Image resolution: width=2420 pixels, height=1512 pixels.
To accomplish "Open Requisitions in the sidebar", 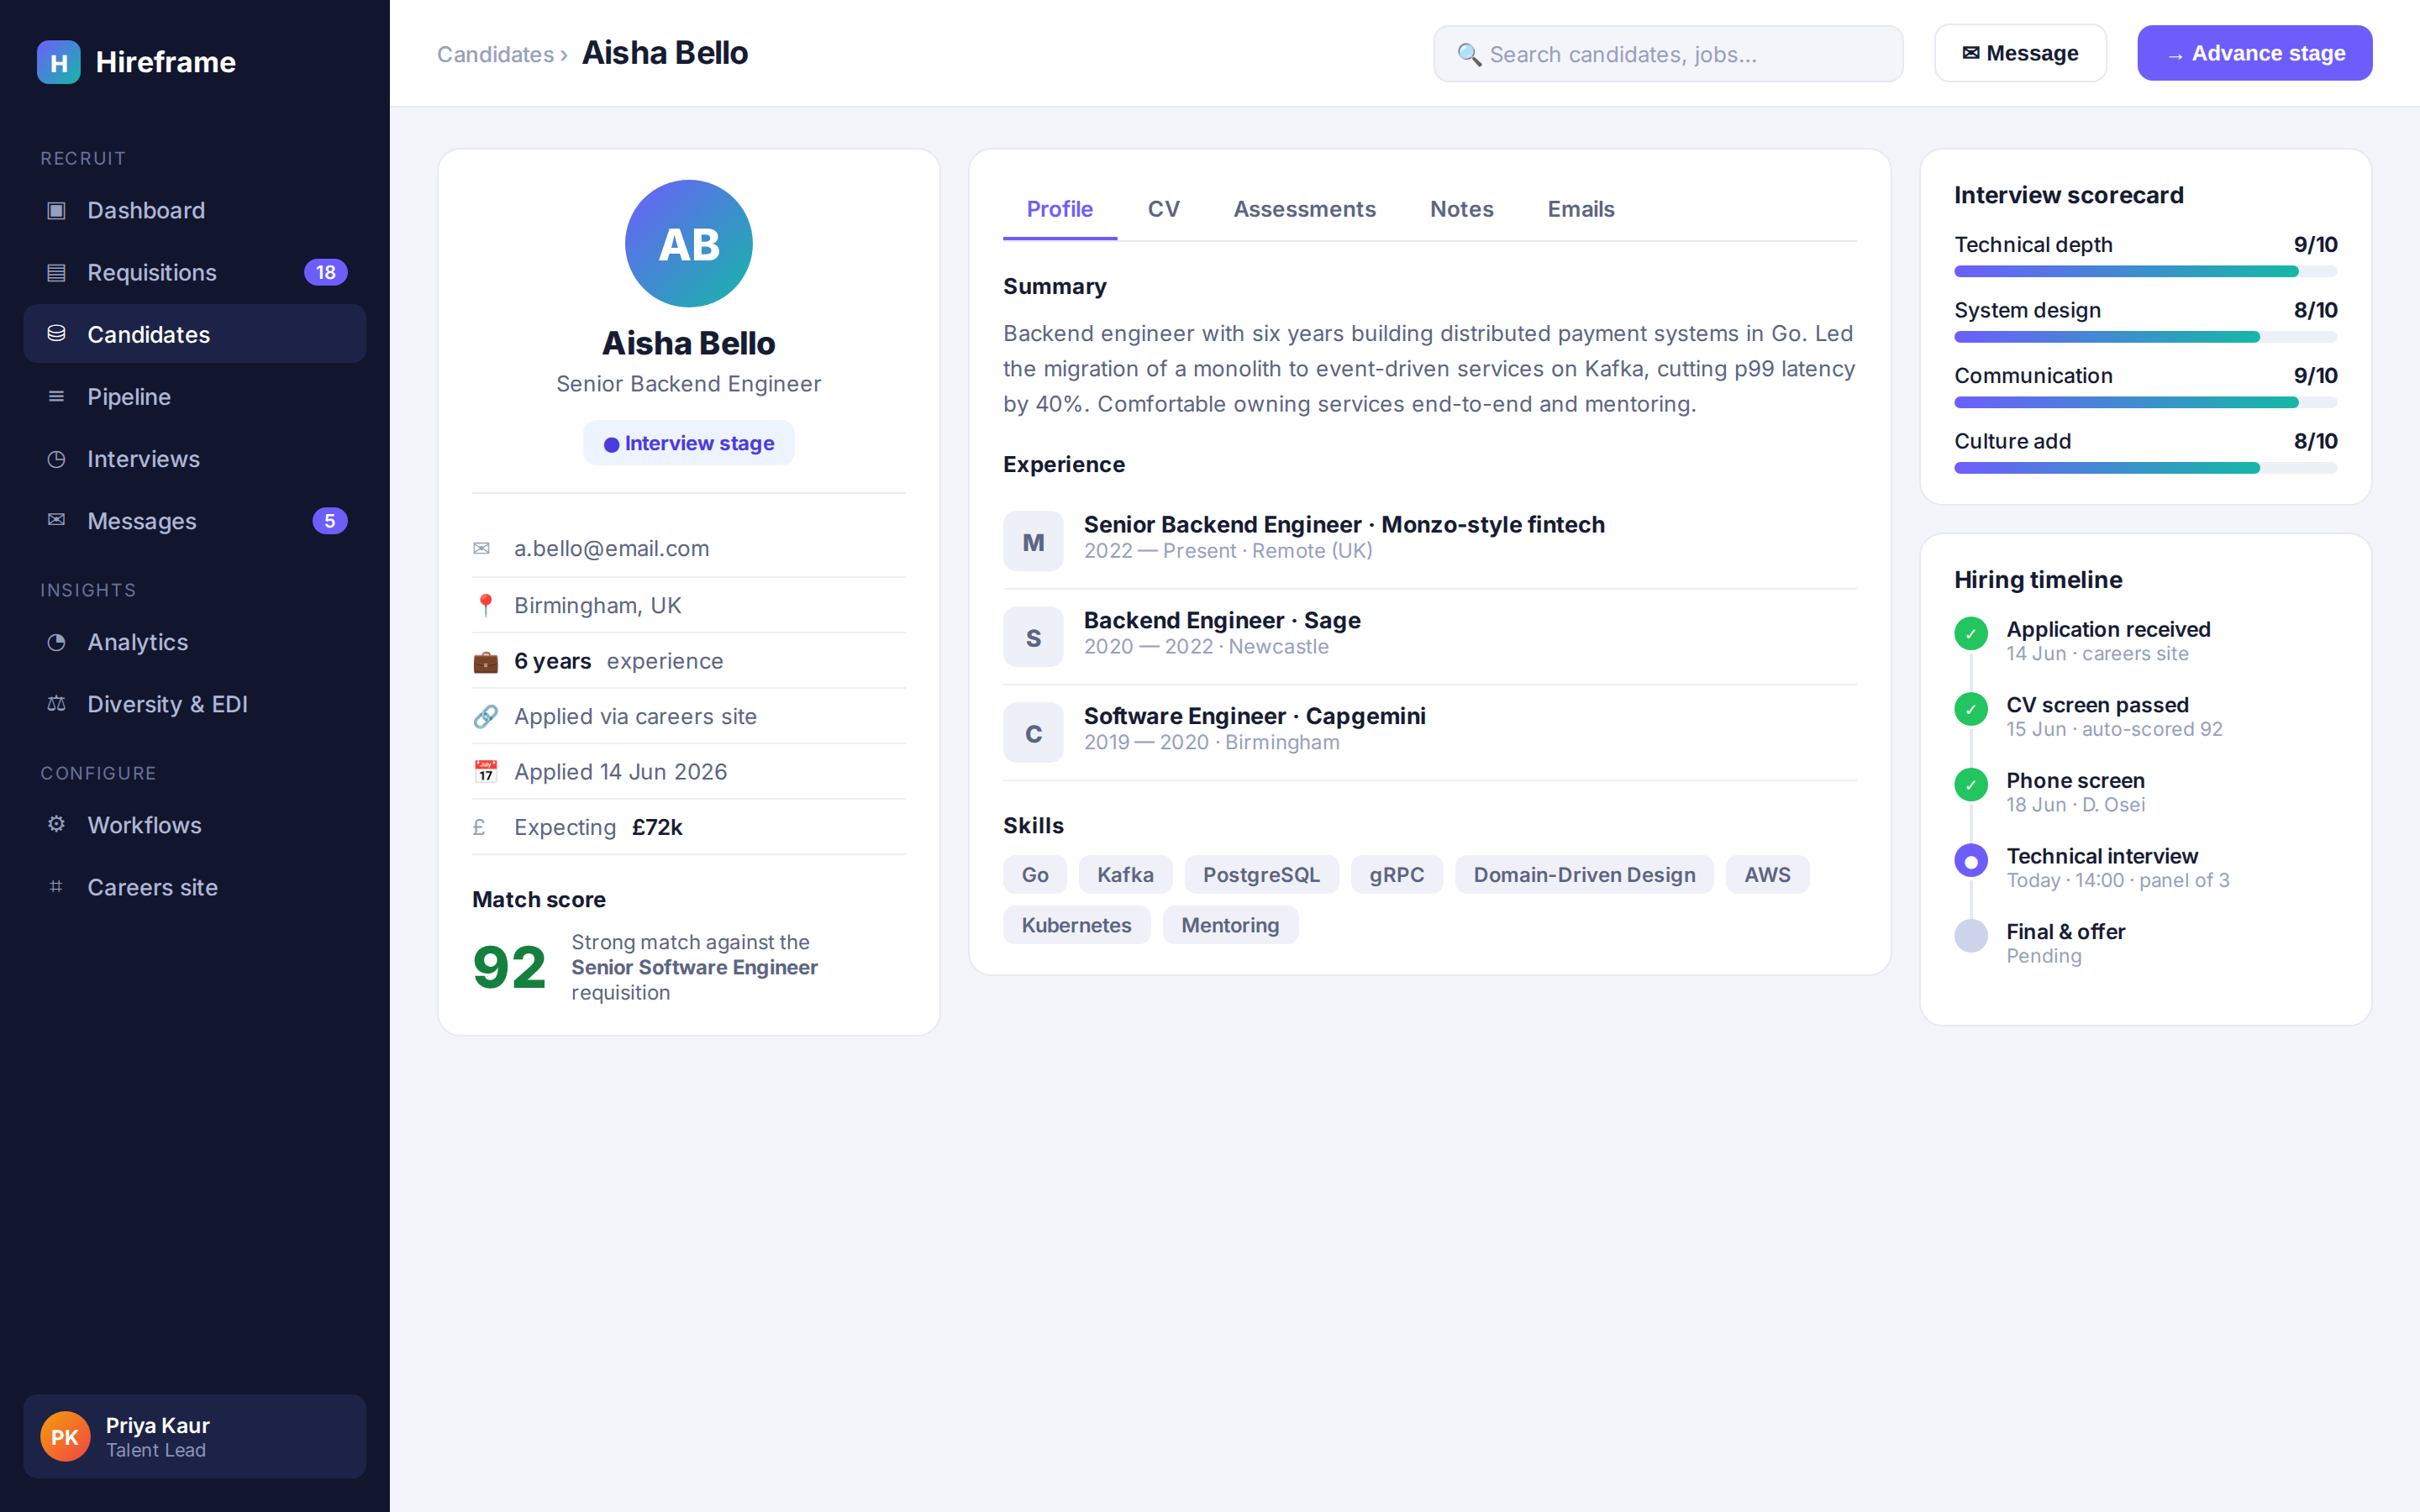I will [x=195, y=272].
